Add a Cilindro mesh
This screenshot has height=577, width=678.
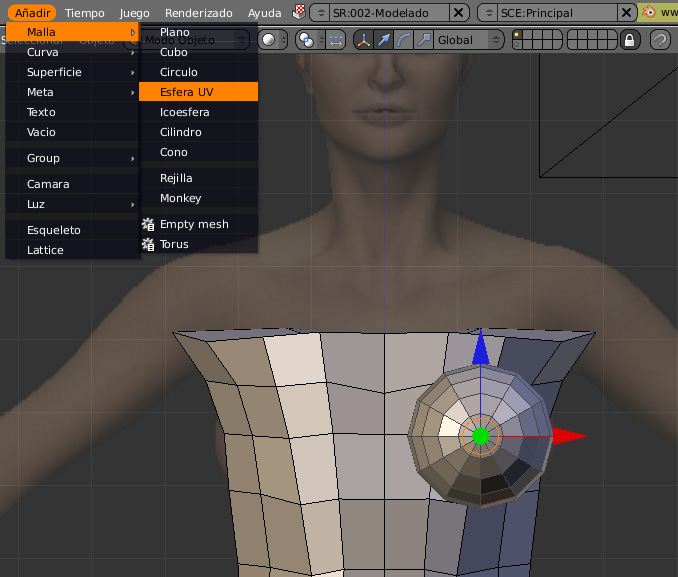pyautogui.click(x=198, y=132)
